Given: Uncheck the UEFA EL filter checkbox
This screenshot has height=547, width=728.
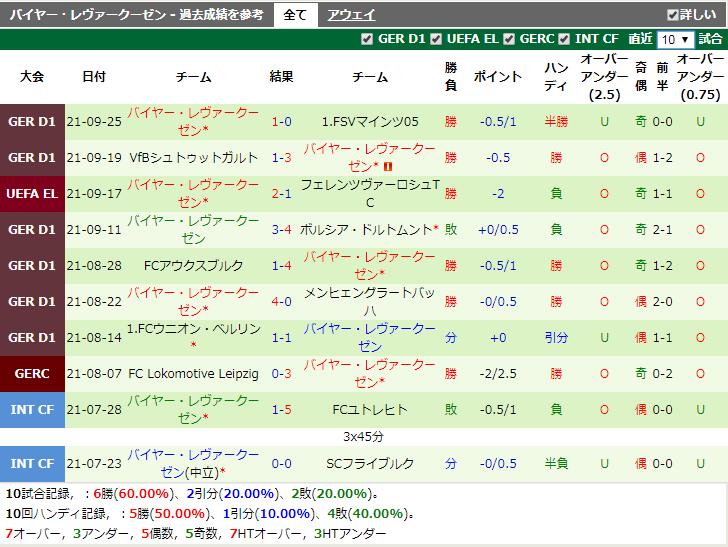Looking at the screenshot, I should [x=436, y=39].
